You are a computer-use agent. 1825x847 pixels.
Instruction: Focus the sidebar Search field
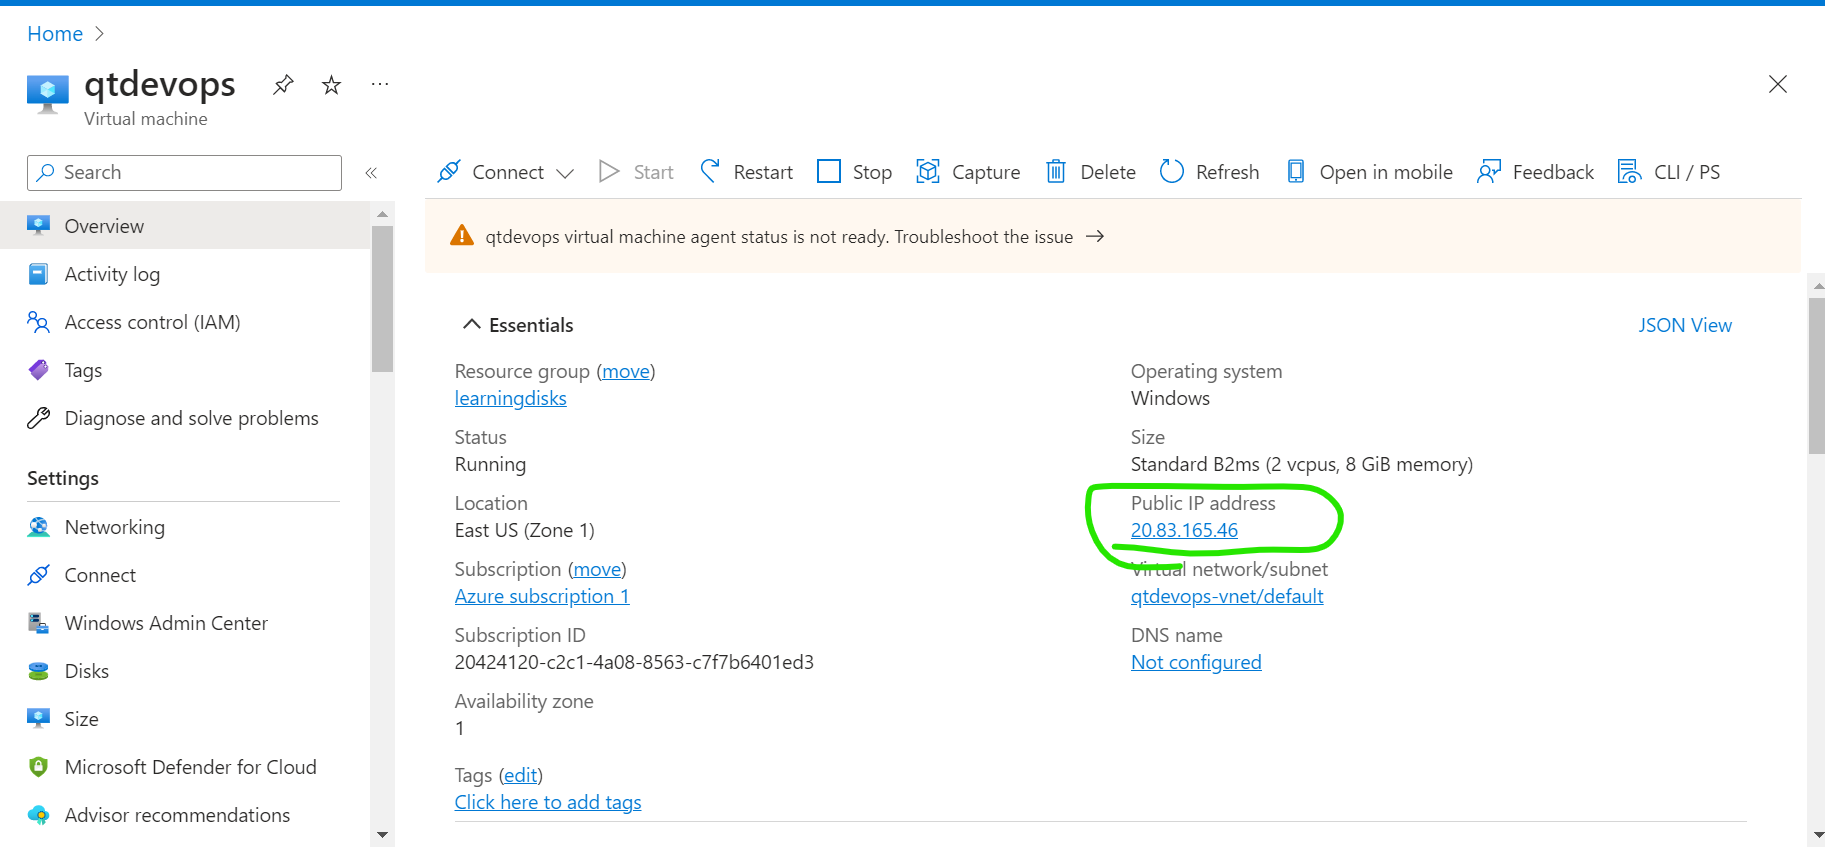tap(184, 172)
